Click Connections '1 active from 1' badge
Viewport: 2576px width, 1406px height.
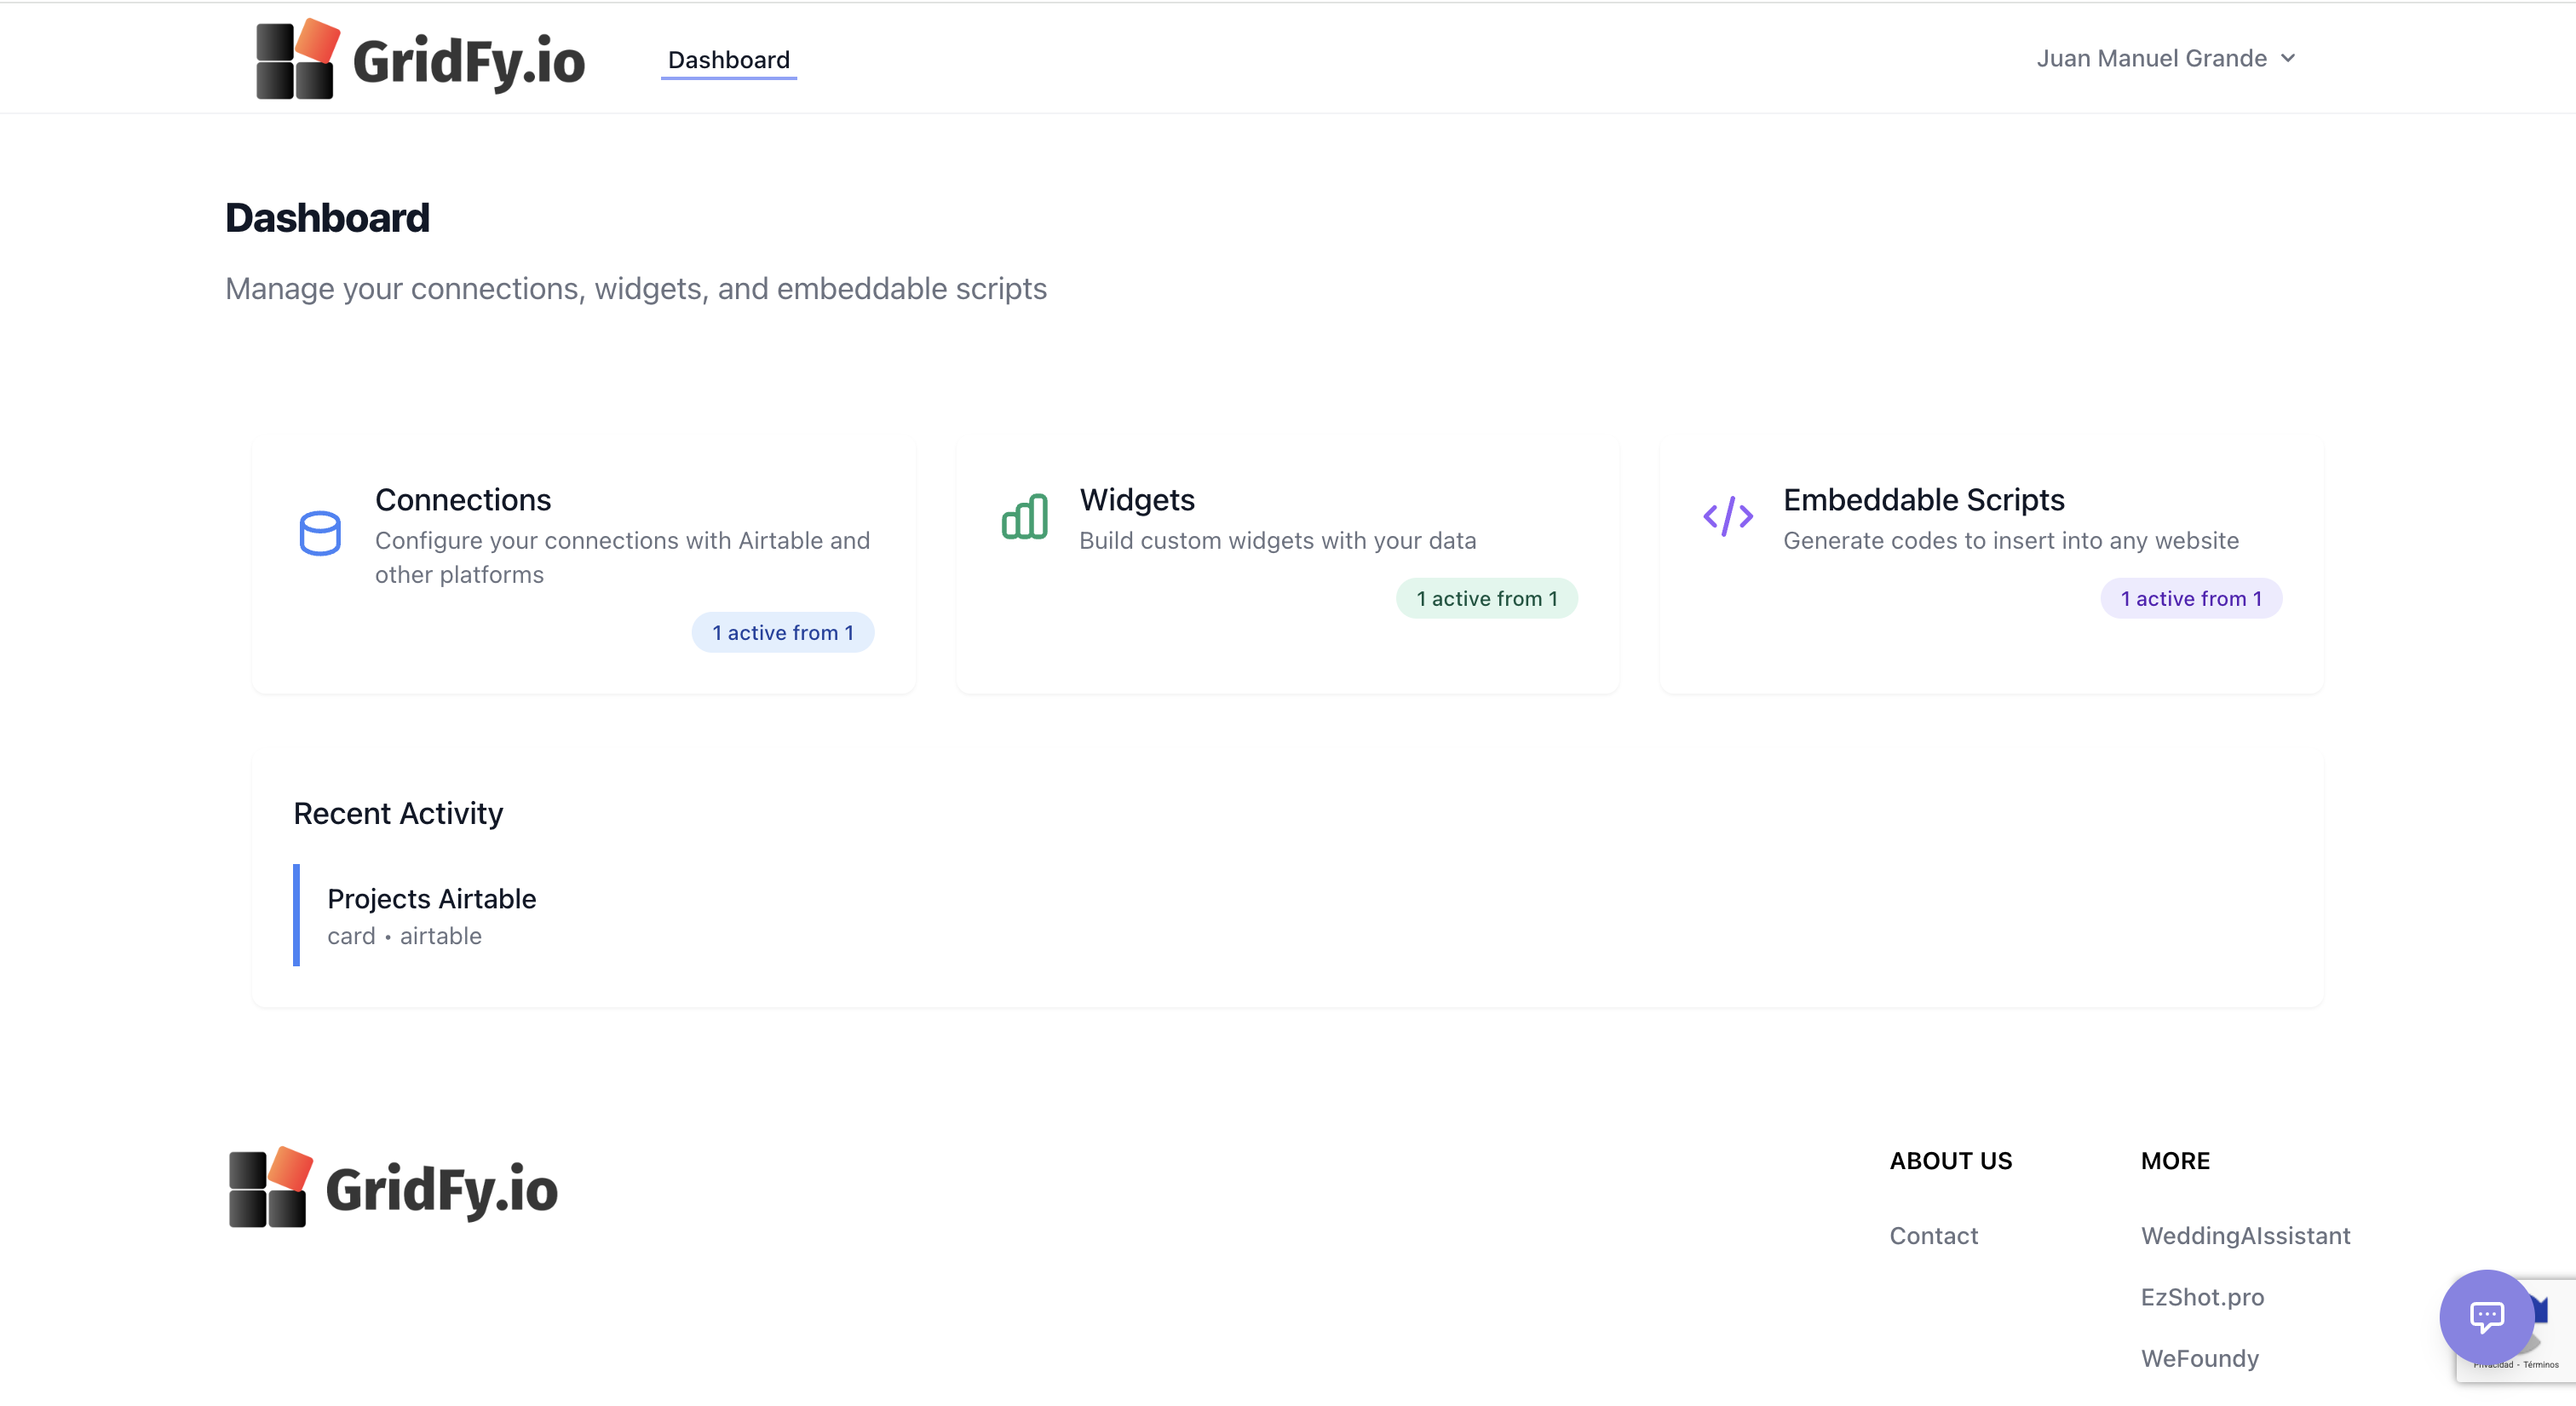click(782, 632)
